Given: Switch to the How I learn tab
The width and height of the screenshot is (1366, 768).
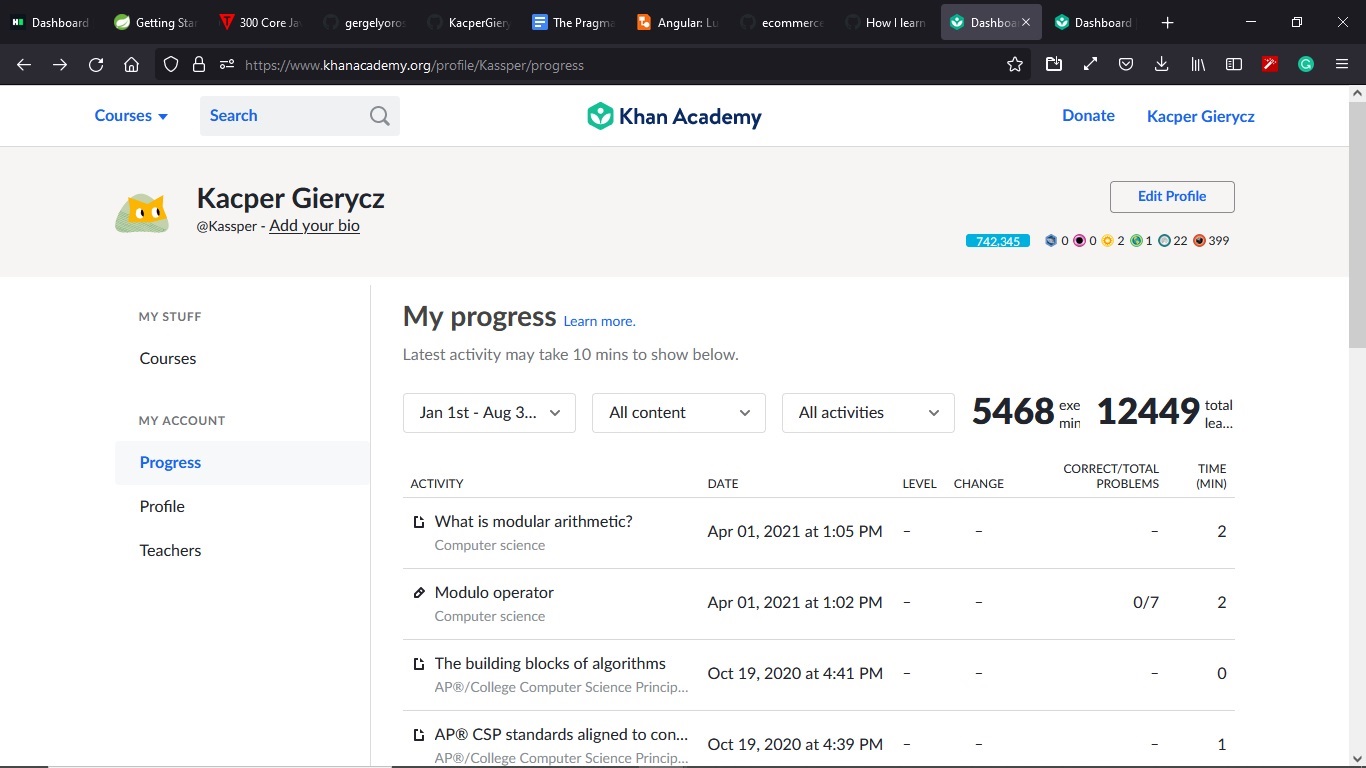Looking at the screenshot, I should point(886,22).
